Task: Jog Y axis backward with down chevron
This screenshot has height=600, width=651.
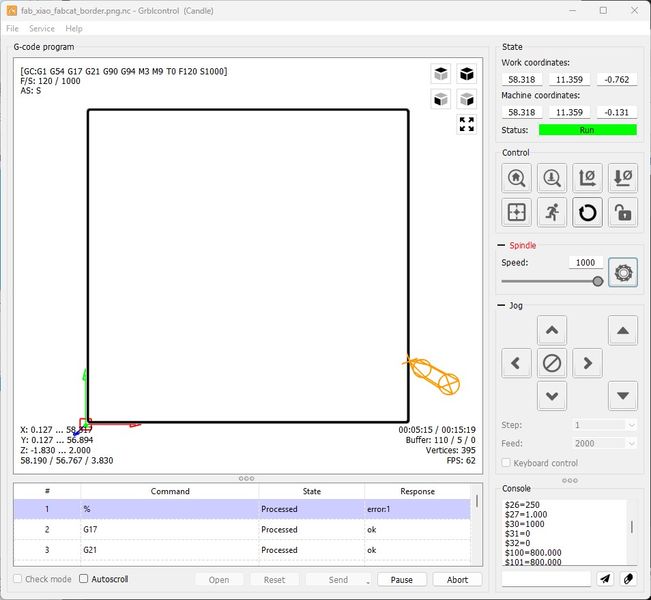Action: [552, 396]
